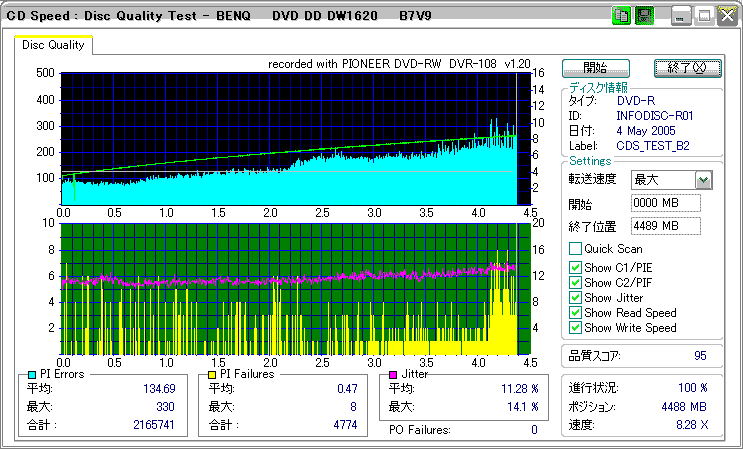Click the floppy disk save icon in title bar
The width and height of the screenshot is (743, 449).
644,15
